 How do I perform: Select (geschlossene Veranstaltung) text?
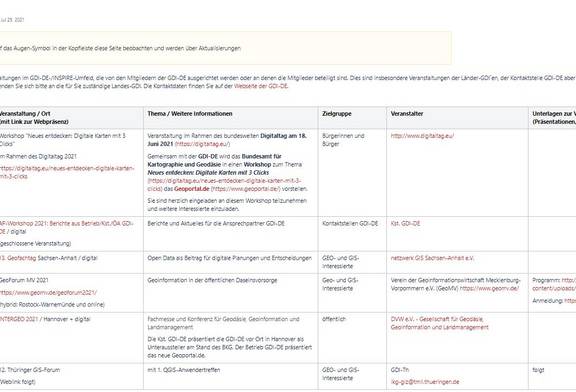pyautogui.click(x=35, y=244)
